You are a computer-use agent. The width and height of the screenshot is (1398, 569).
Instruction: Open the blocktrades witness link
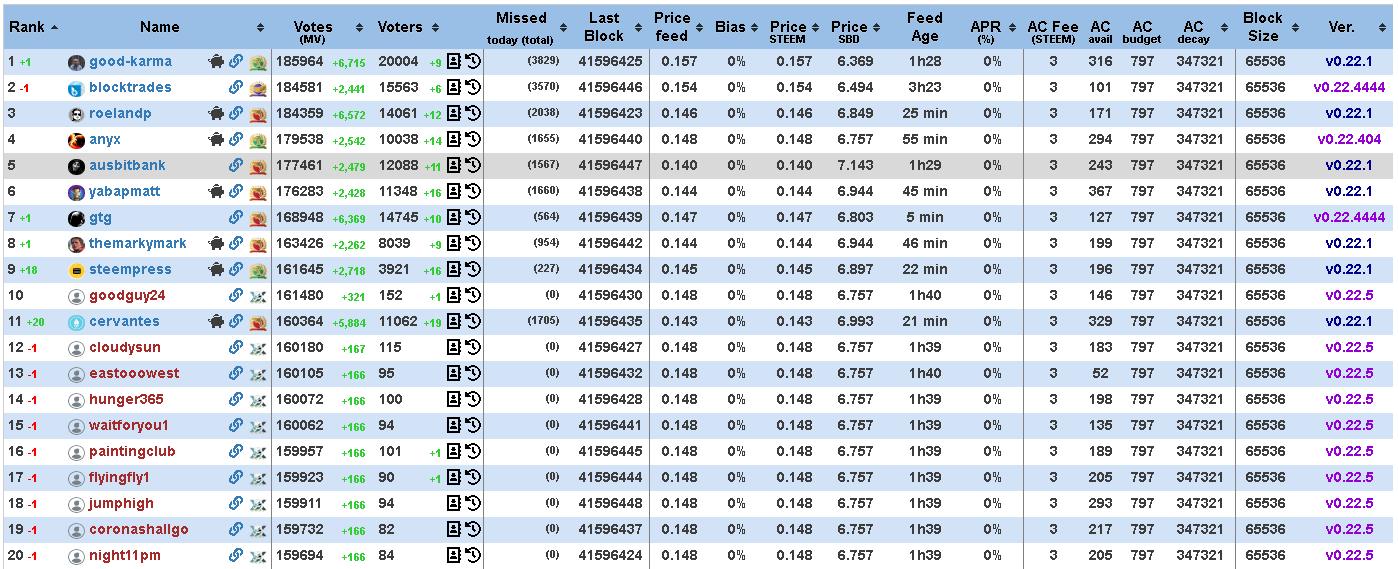130,87
